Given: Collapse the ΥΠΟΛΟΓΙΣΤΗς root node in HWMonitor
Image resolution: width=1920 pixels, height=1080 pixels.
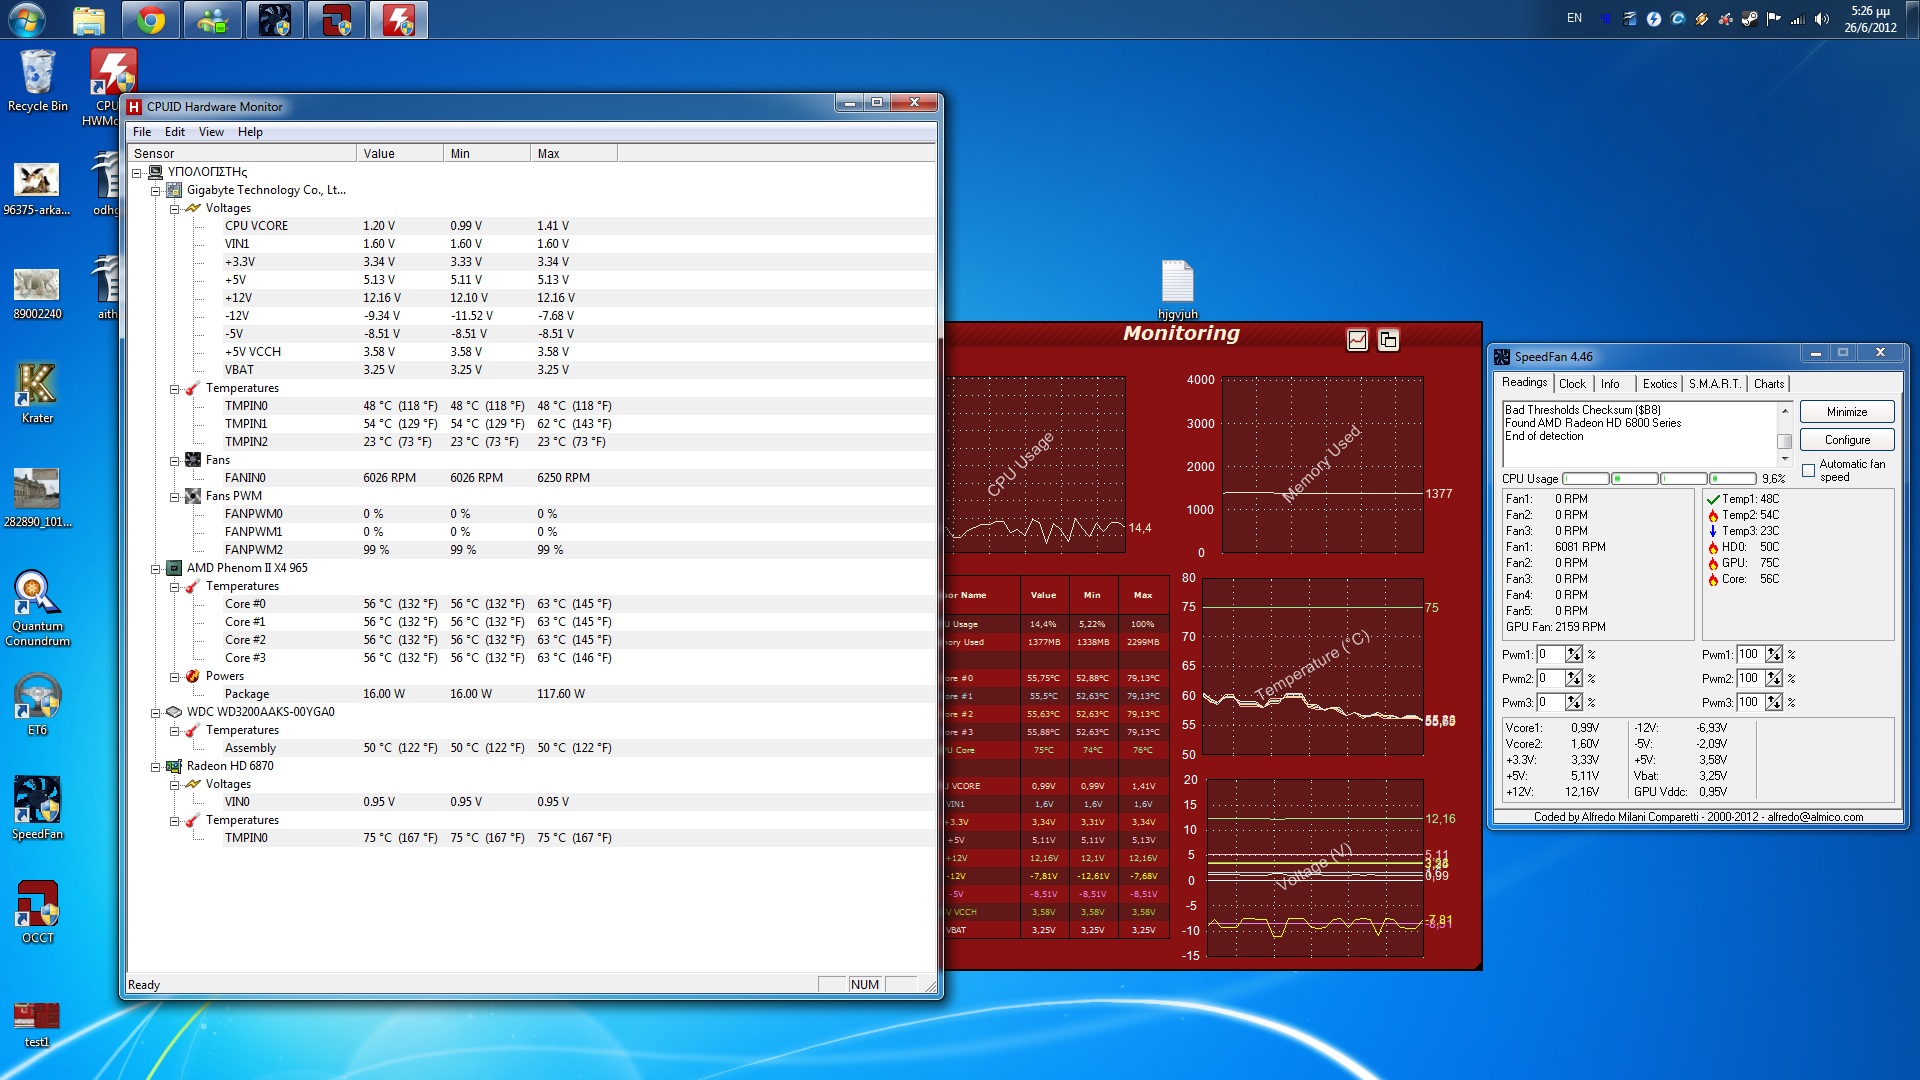Looking at the screenshot, I should [x=137, y=172].
